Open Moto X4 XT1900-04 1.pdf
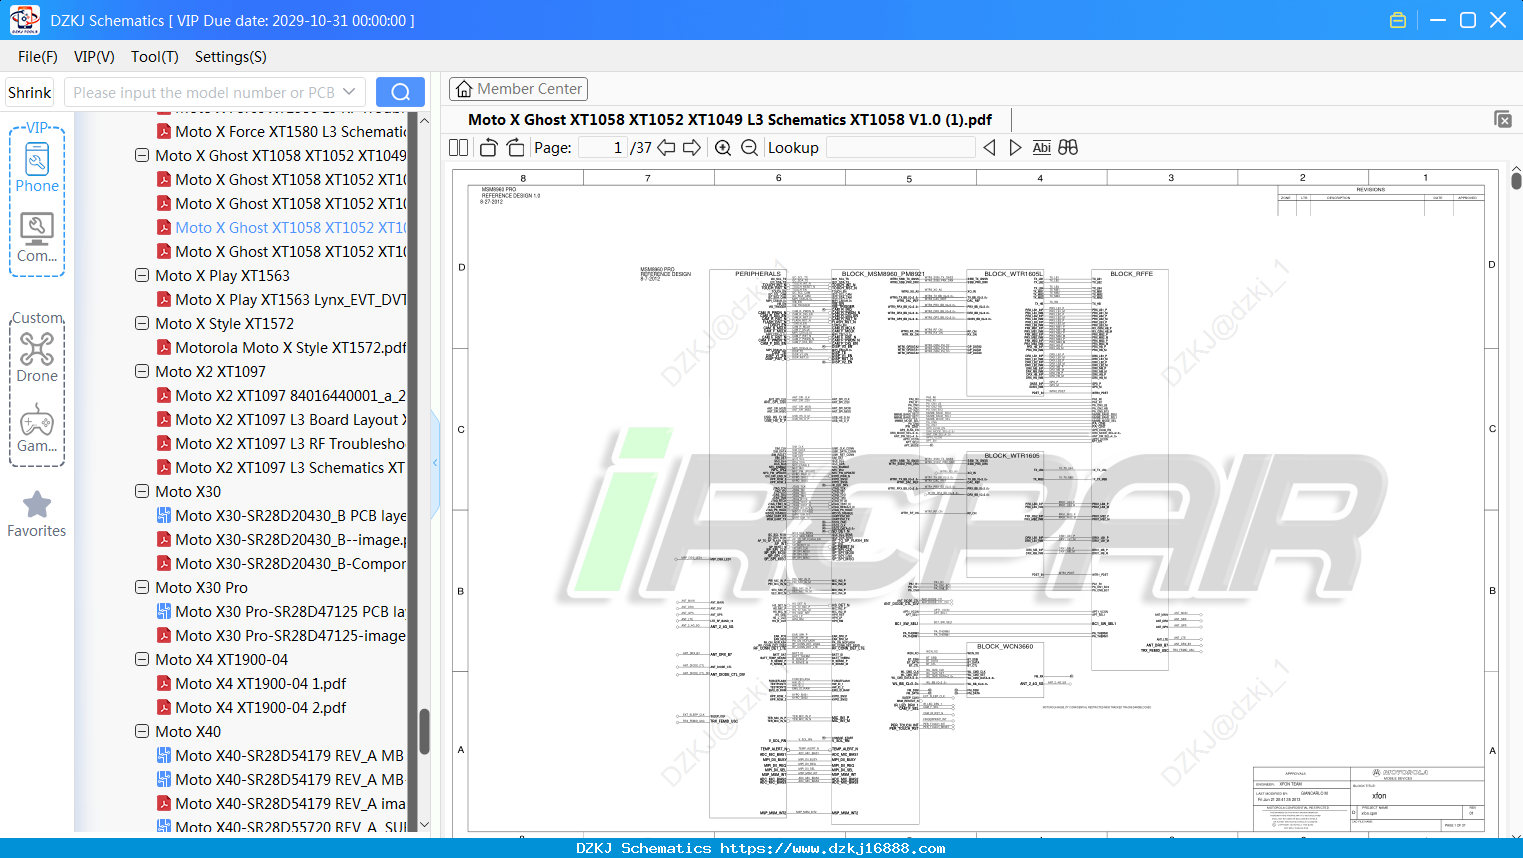 252,684
